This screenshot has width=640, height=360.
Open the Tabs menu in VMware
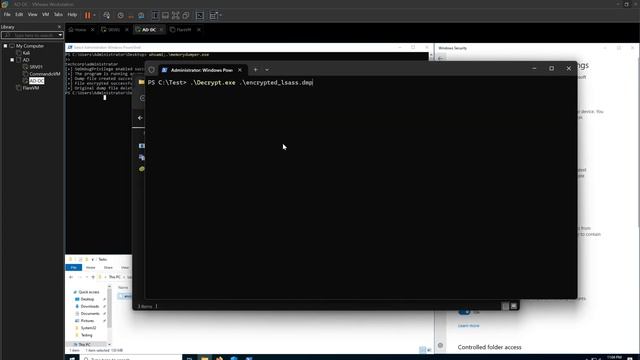pos(58,14)
